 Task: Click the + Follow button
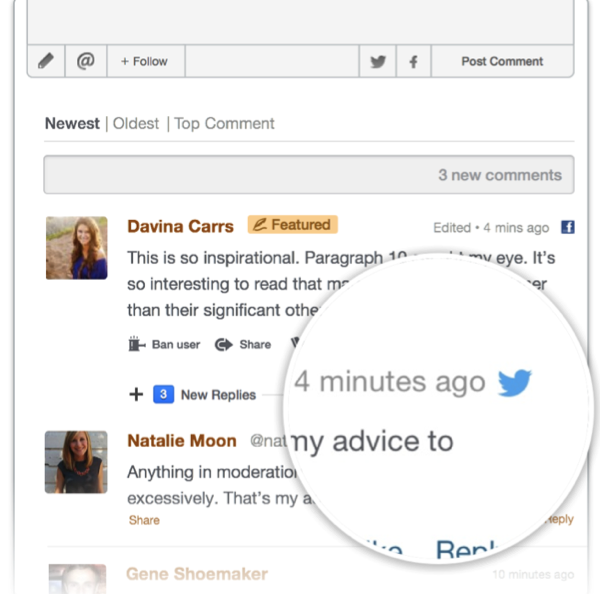pos(145,61)
